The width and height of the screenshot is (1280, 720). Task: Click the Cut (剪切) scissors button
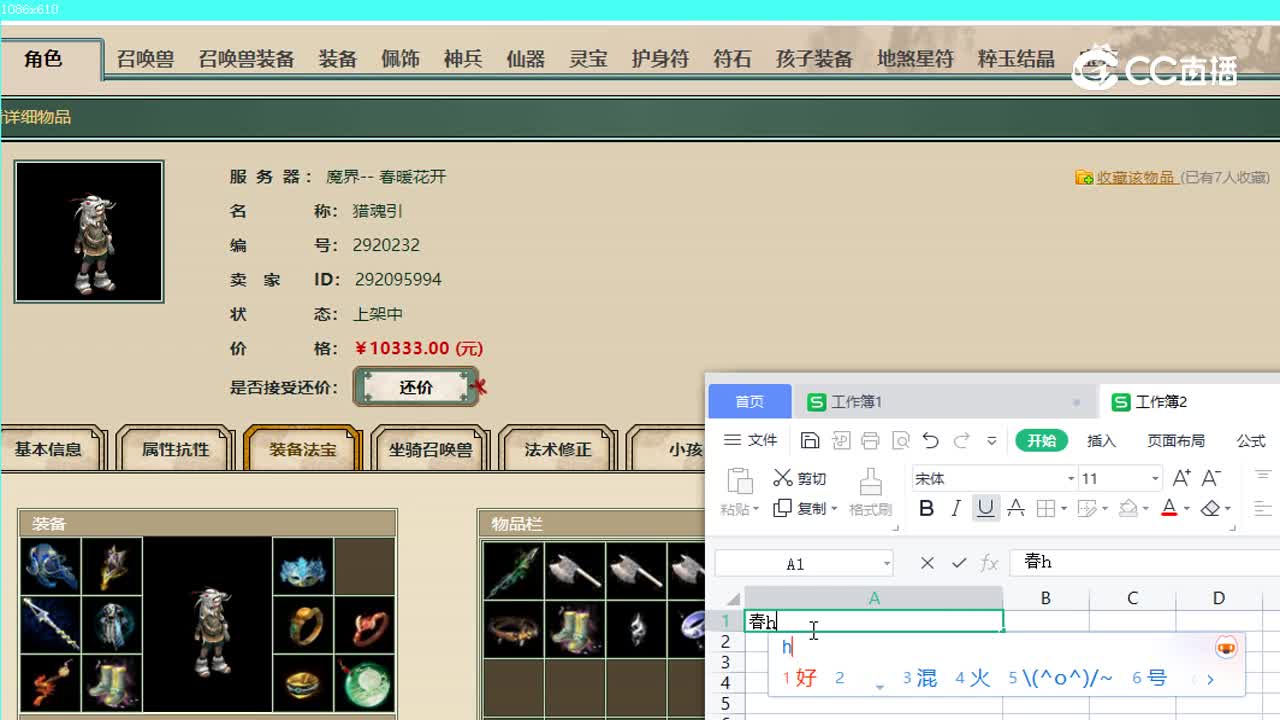(x=800, y=479)
